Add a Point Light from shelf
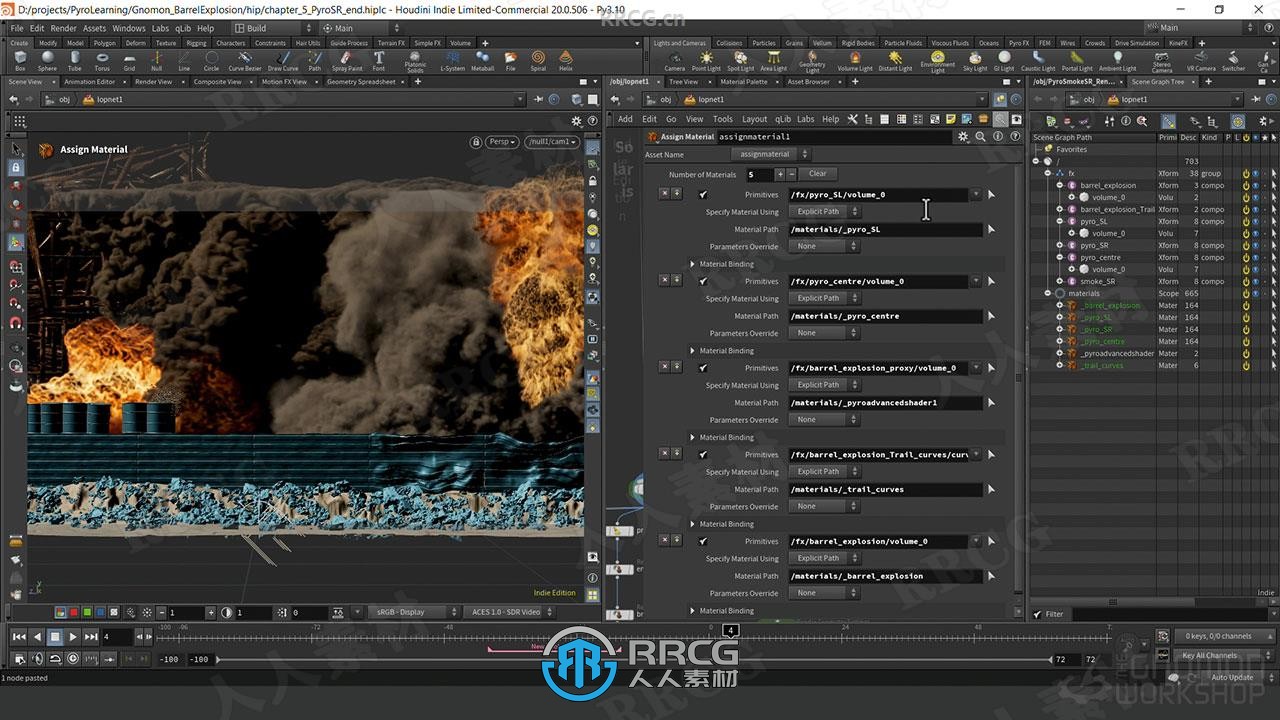 click(x=706, y=61)
